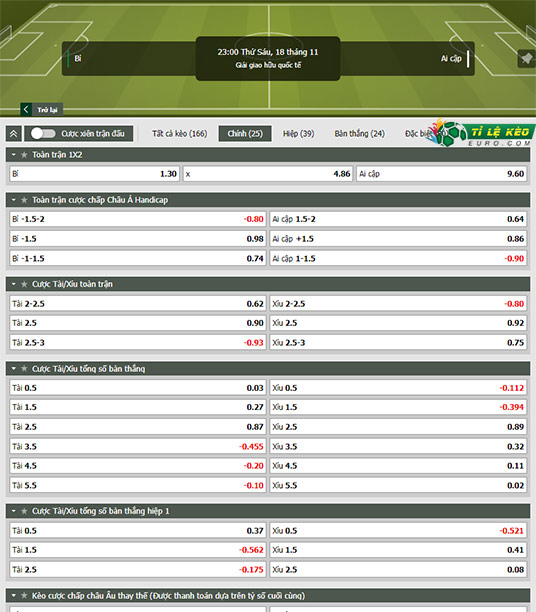This screenshot has width=536, height=612.
Task: Select the Chính (25) tab
Action: [245, 134]
